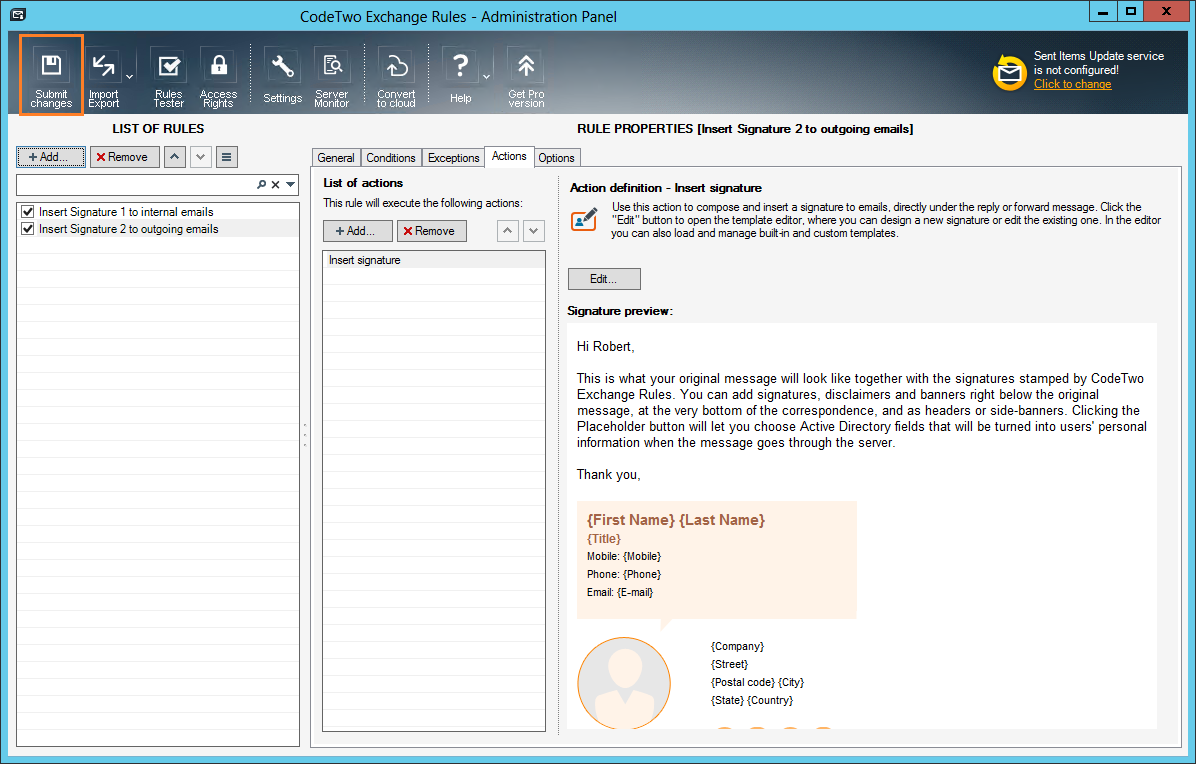This screenshot has height=764, width=1196.
Task: Move the selected rule up
Action: pyautogui.click(x=175, y=157)
